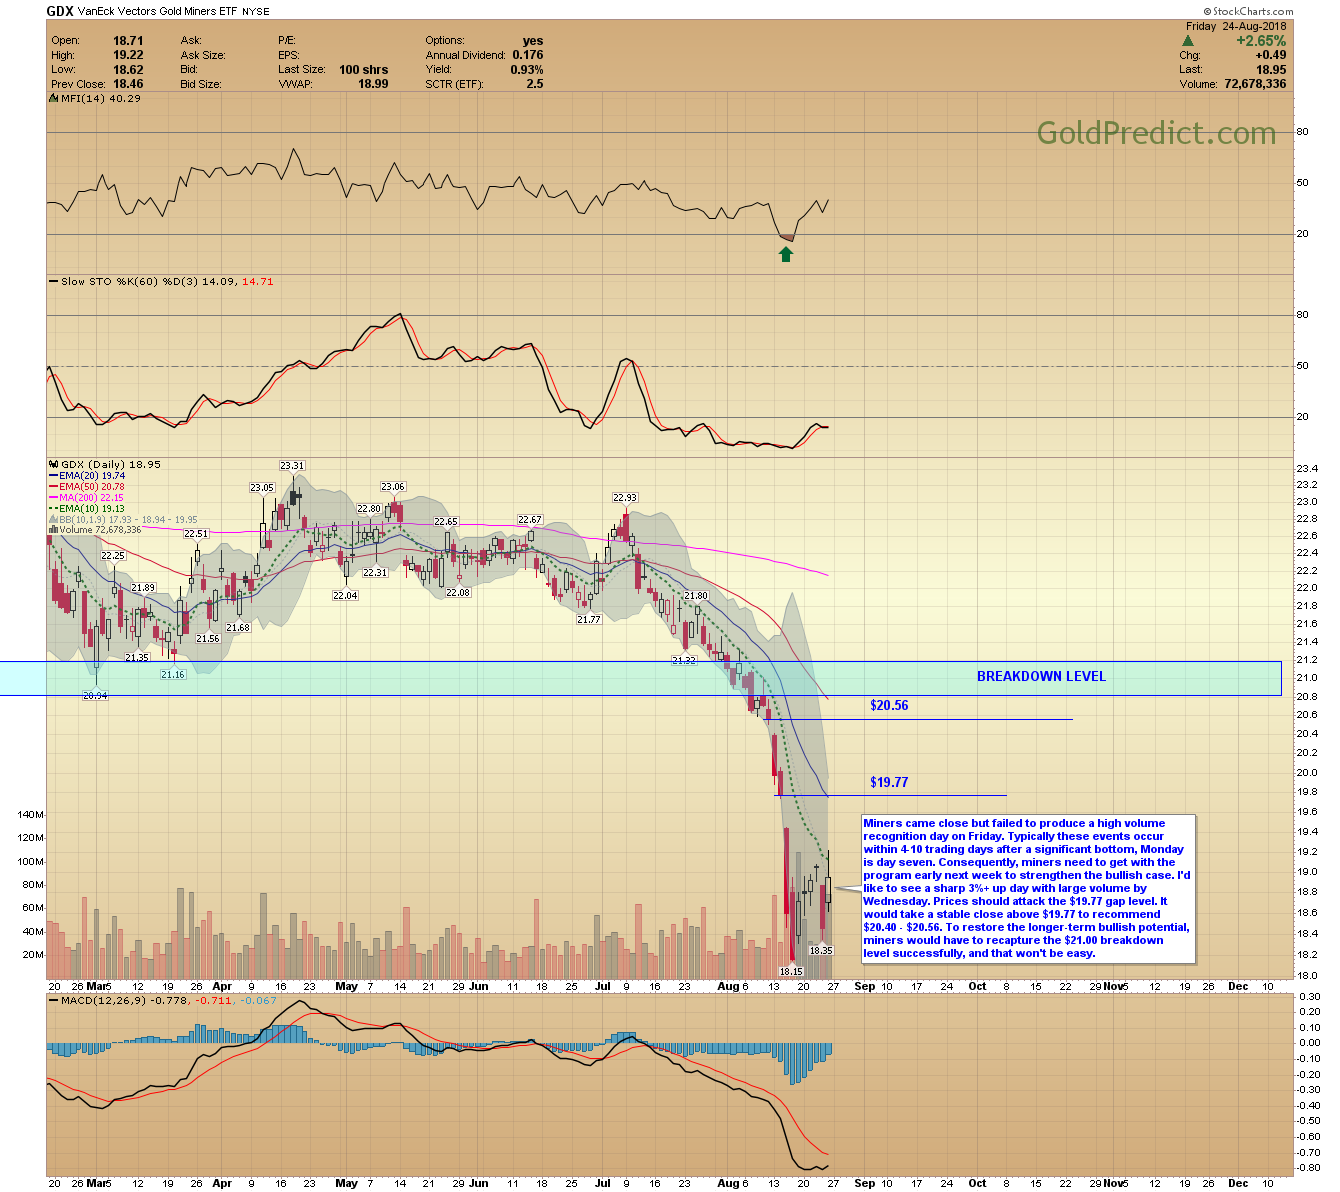Click the 'BREAKDOWN LEVEL' annotation text
The height and width of the screenshot is (1192, 1340).
tap(1041, 677)
